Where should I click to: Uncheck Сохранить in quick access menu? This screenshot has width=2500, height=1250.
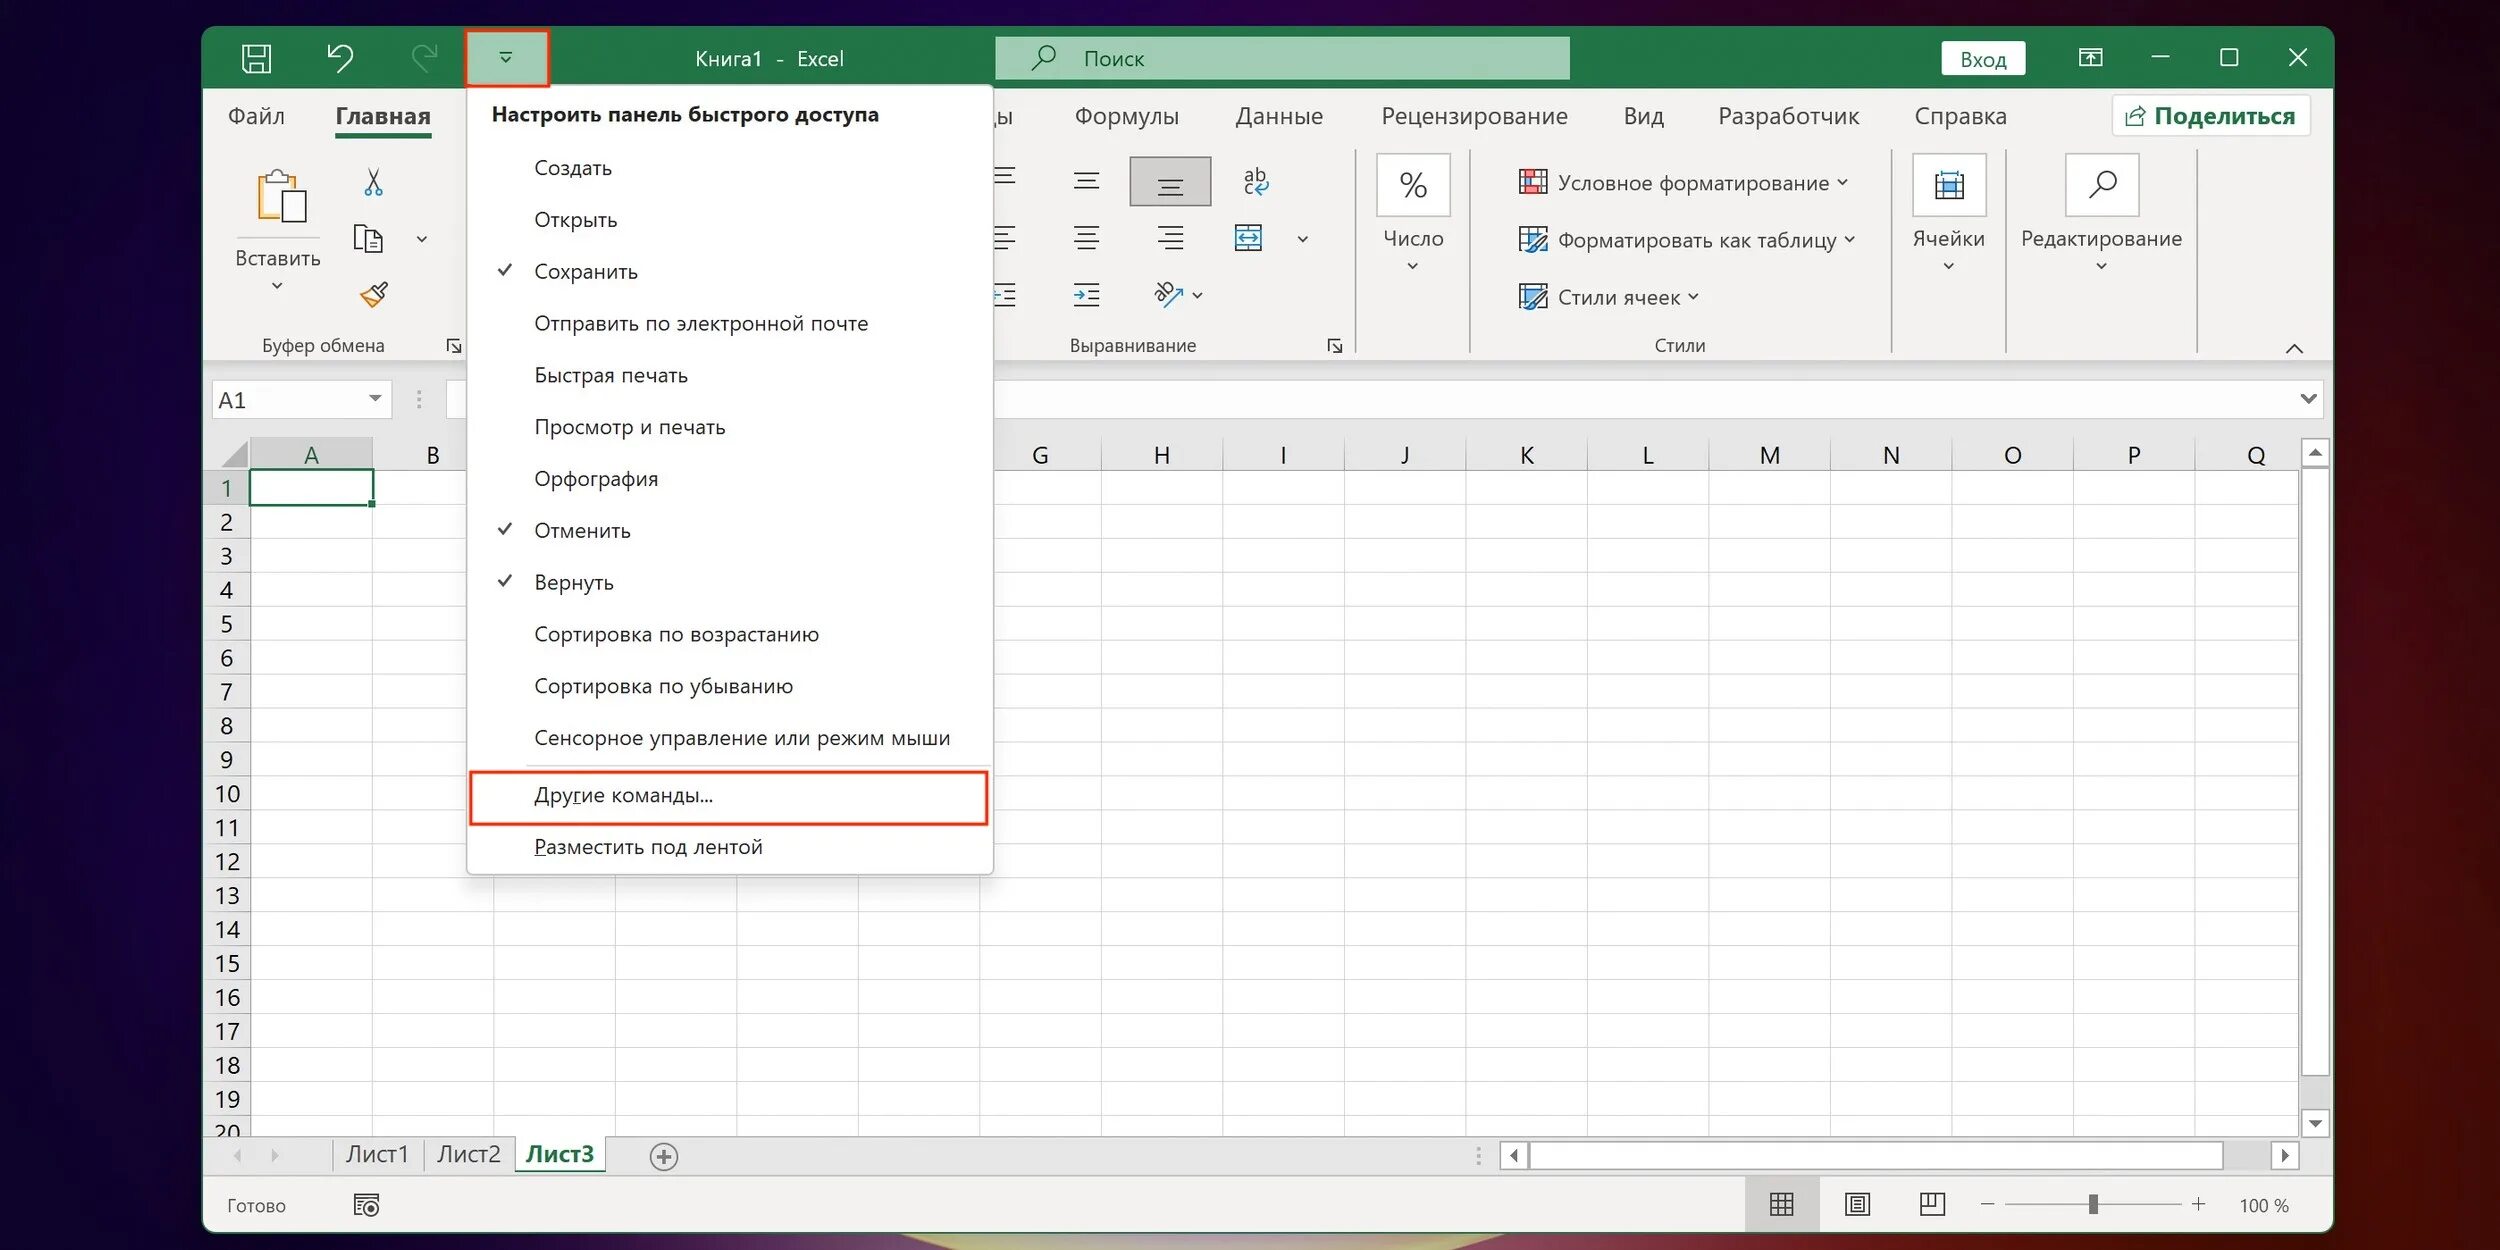(585, 272)
